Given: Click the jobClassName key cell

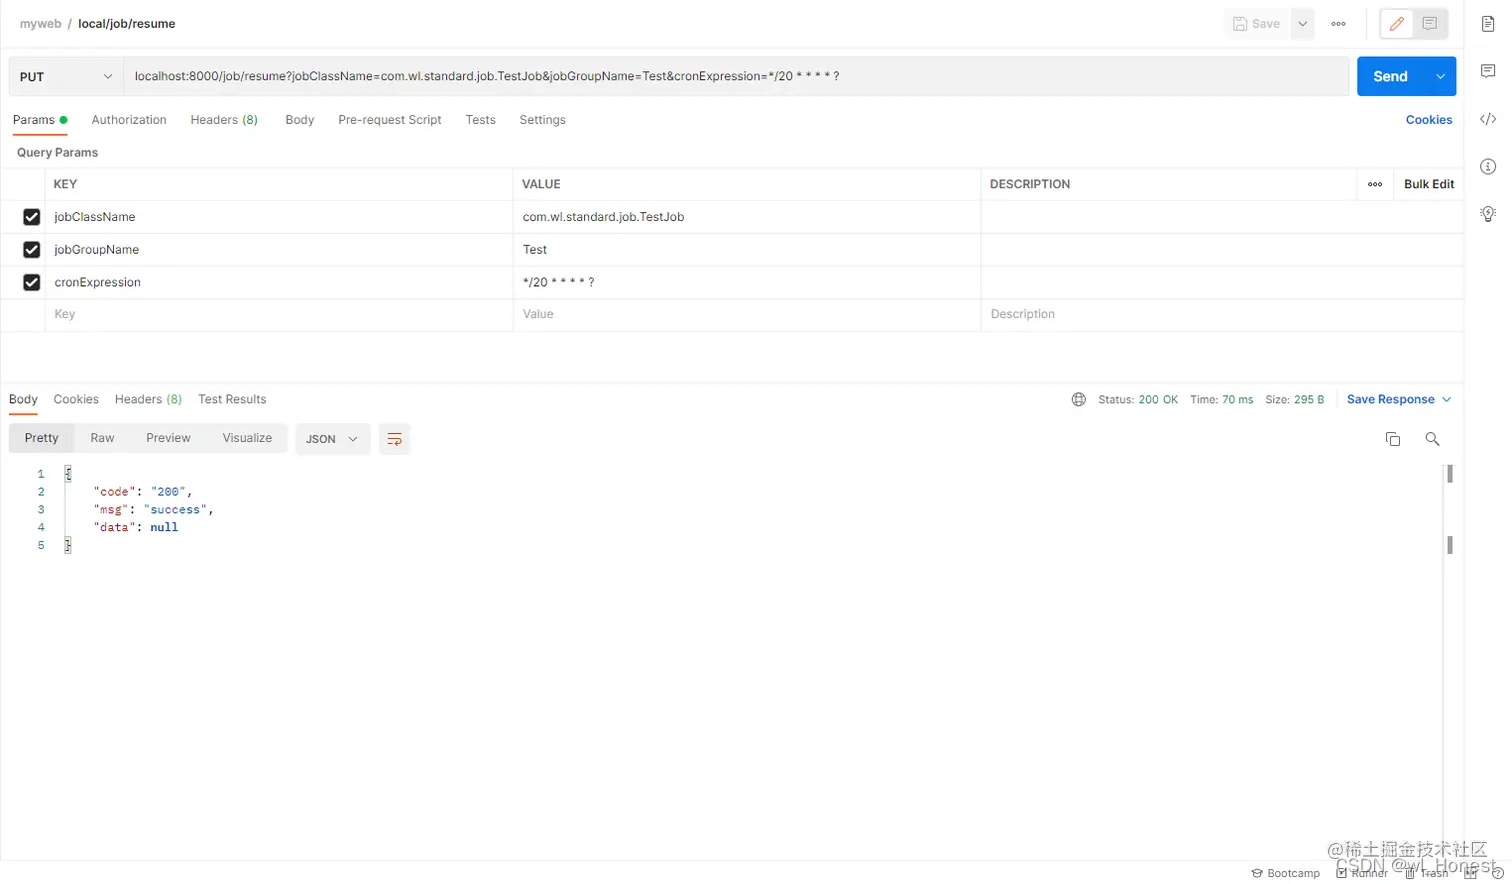Looking at the screenshot, I should [x=279, y=217].
